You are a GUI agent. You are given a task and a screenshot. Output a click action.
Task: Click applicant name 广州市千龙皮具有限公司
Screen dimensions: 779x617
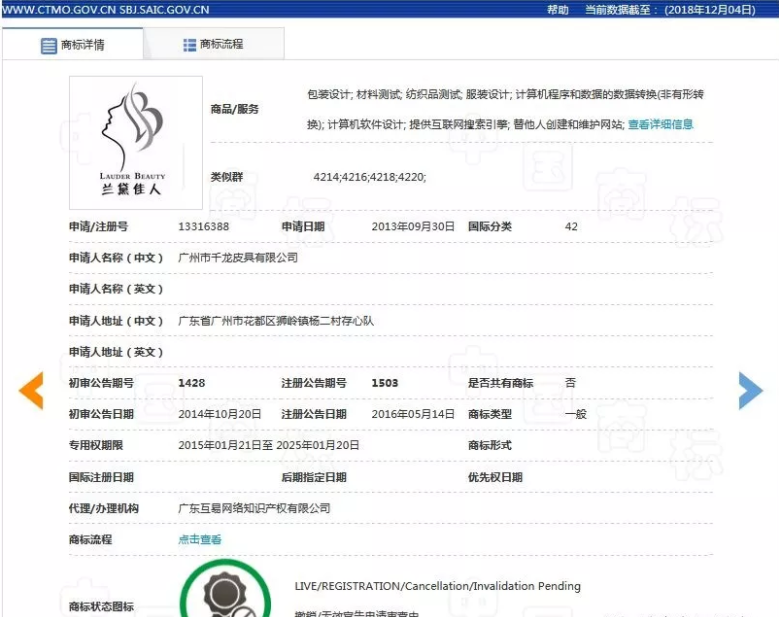pos(237,258)
